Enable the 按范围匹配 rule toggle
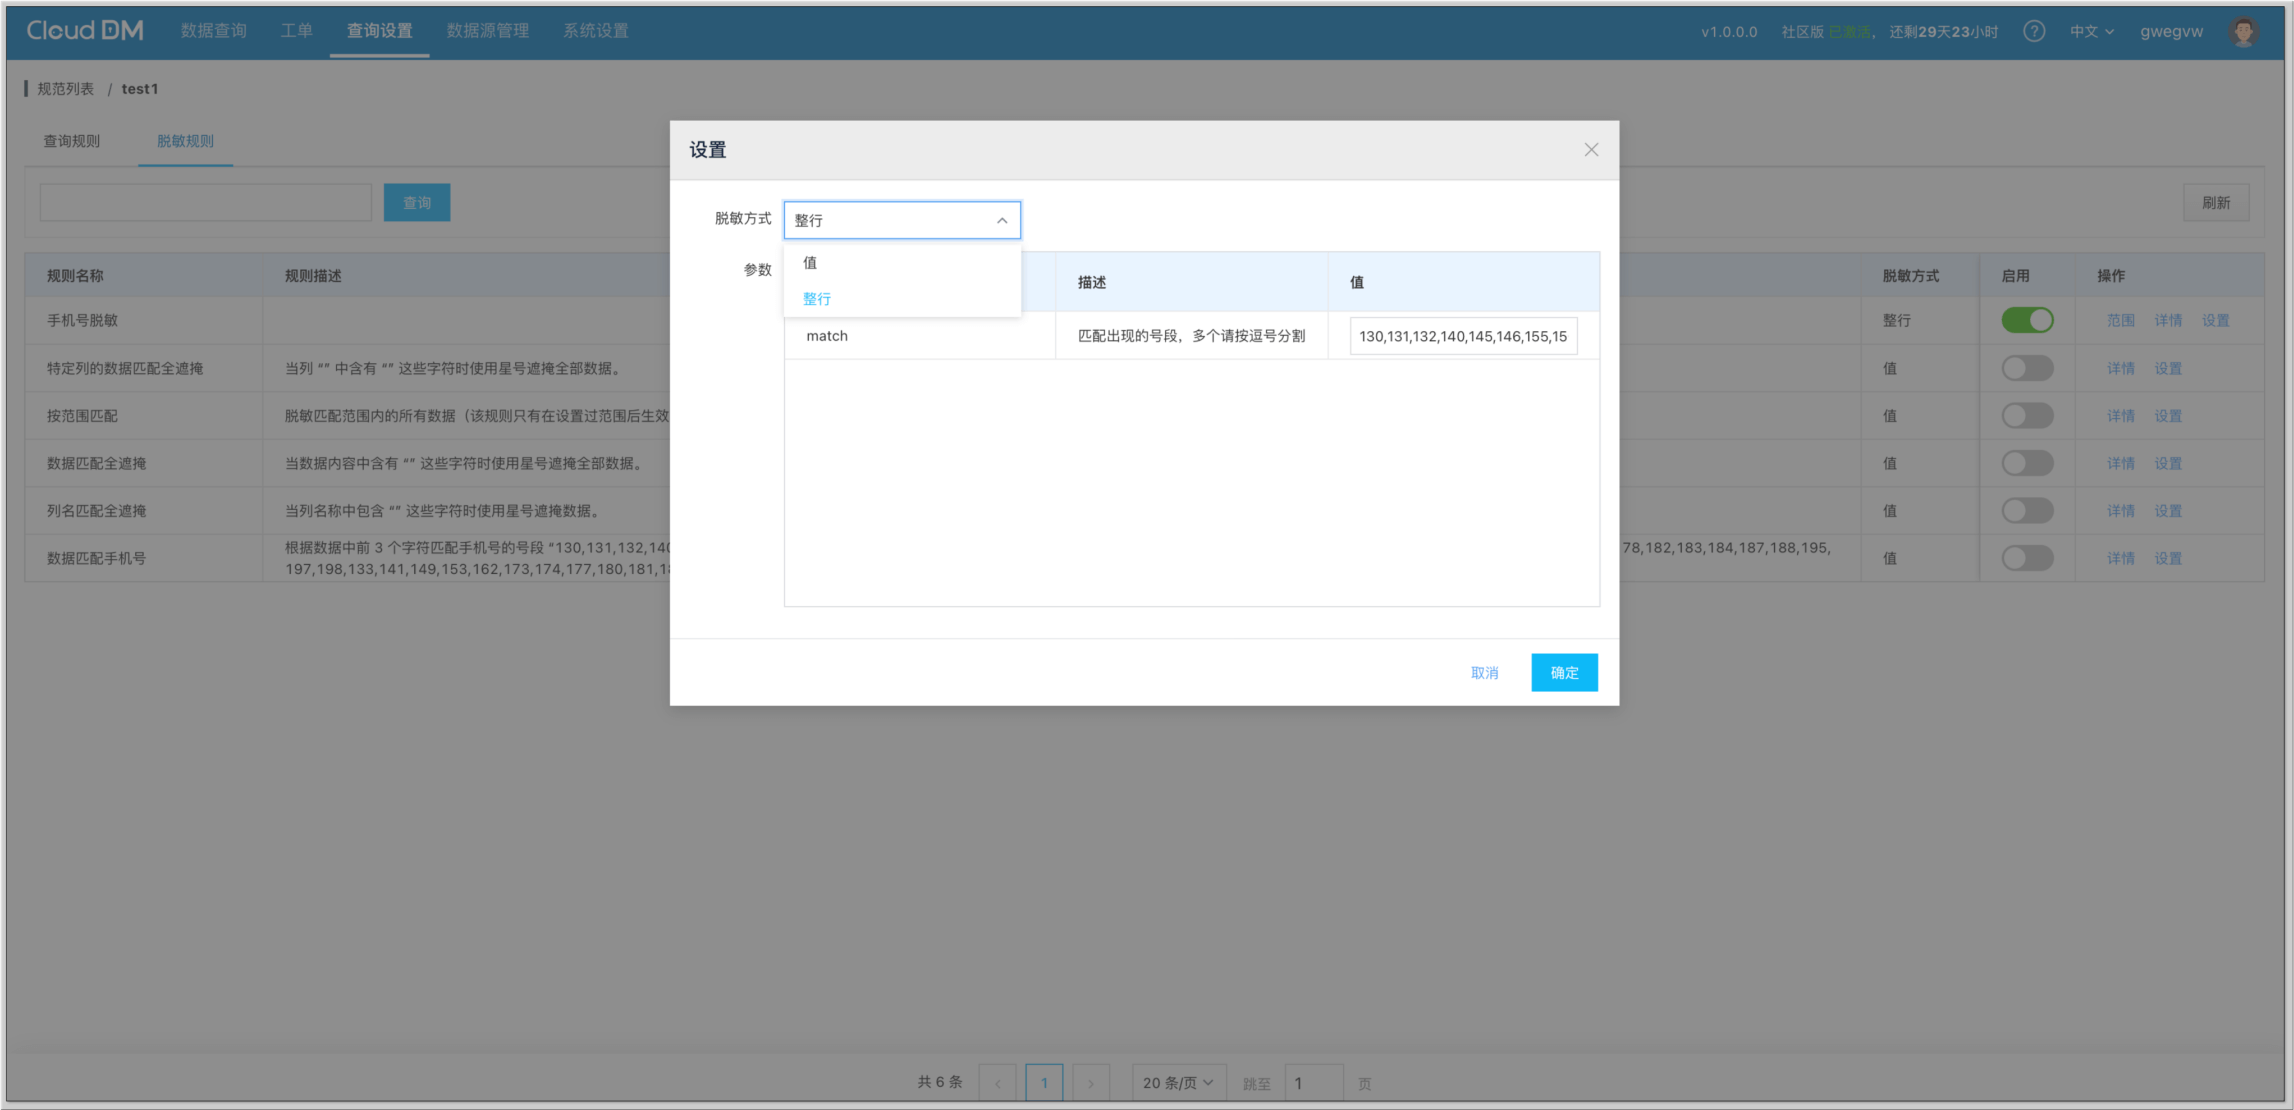This screenshot has width=2294, height=1110. tap(2027, 416)
